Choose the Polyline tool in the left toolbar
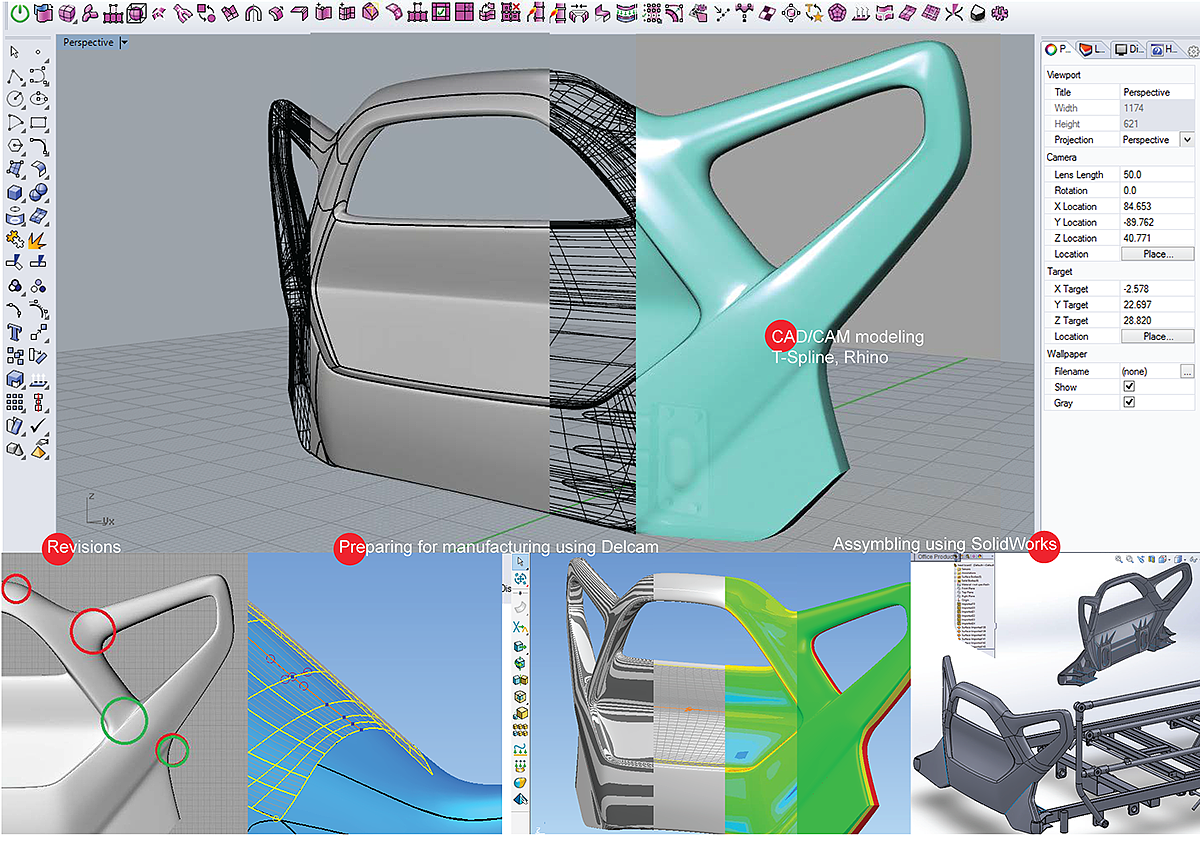The image size is (1200, 849). (15, 76)
